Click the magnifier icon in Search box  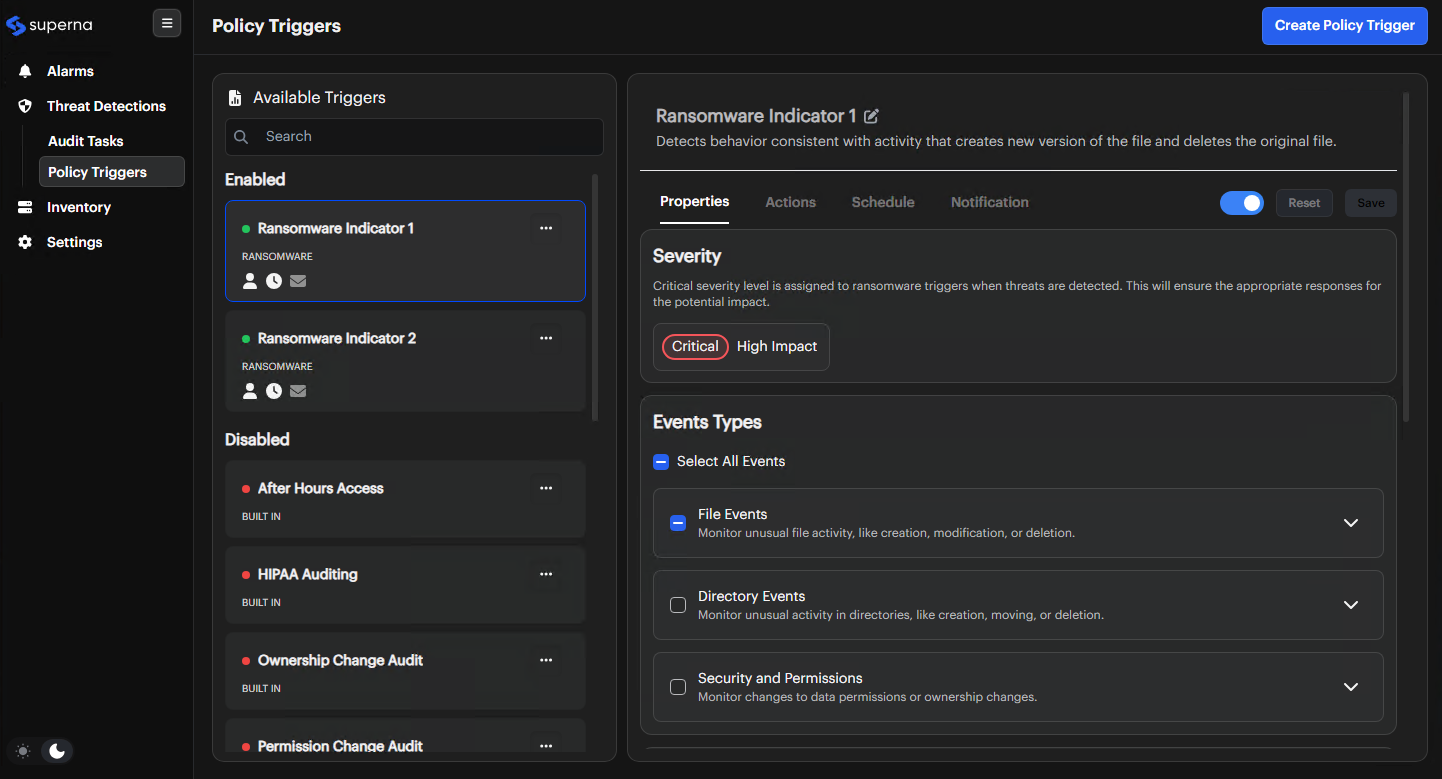coord(241,137)
